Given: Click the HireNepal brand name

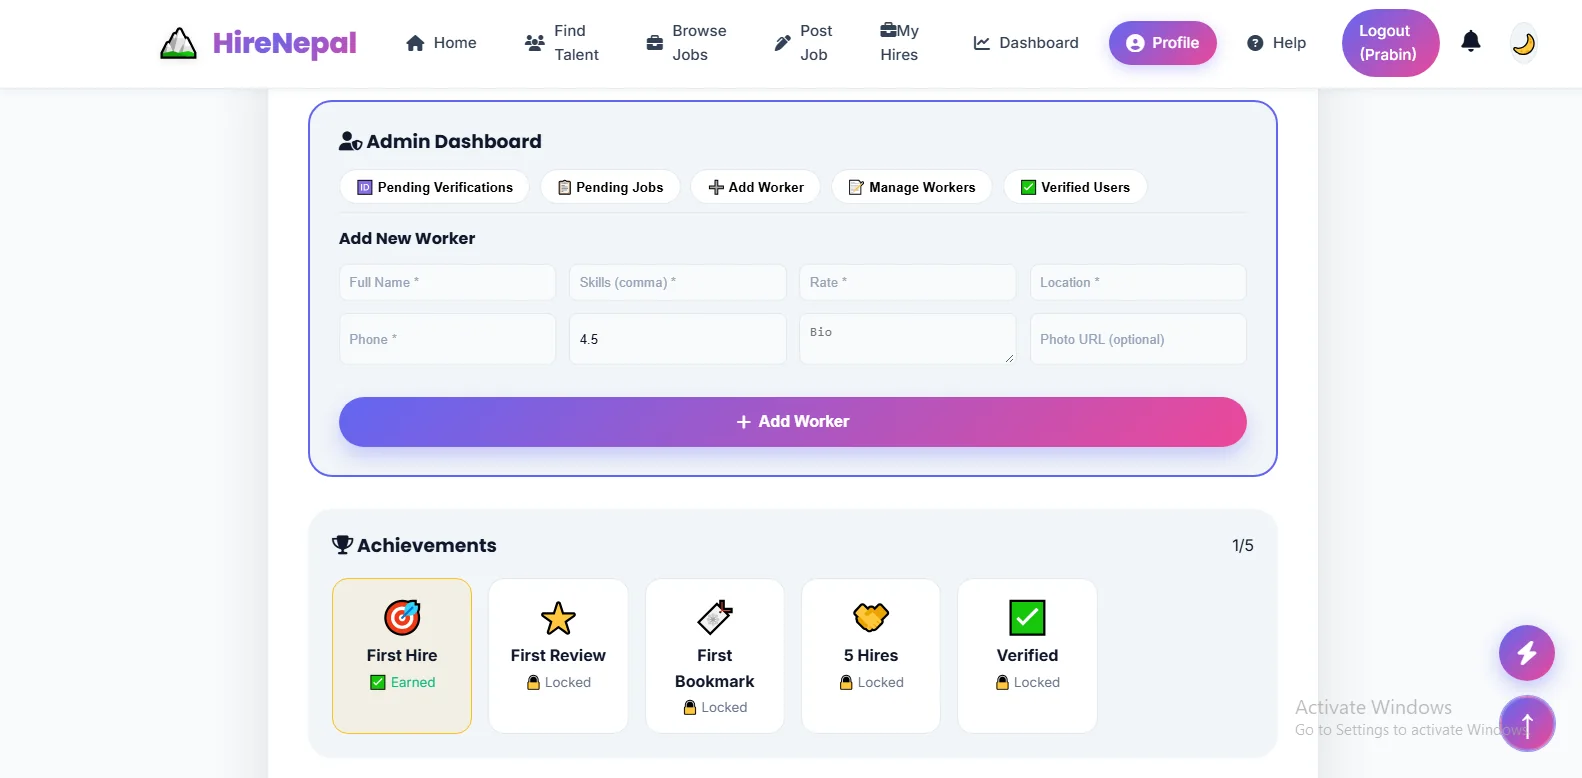Looking at the screenshot, I should point(285,43).
